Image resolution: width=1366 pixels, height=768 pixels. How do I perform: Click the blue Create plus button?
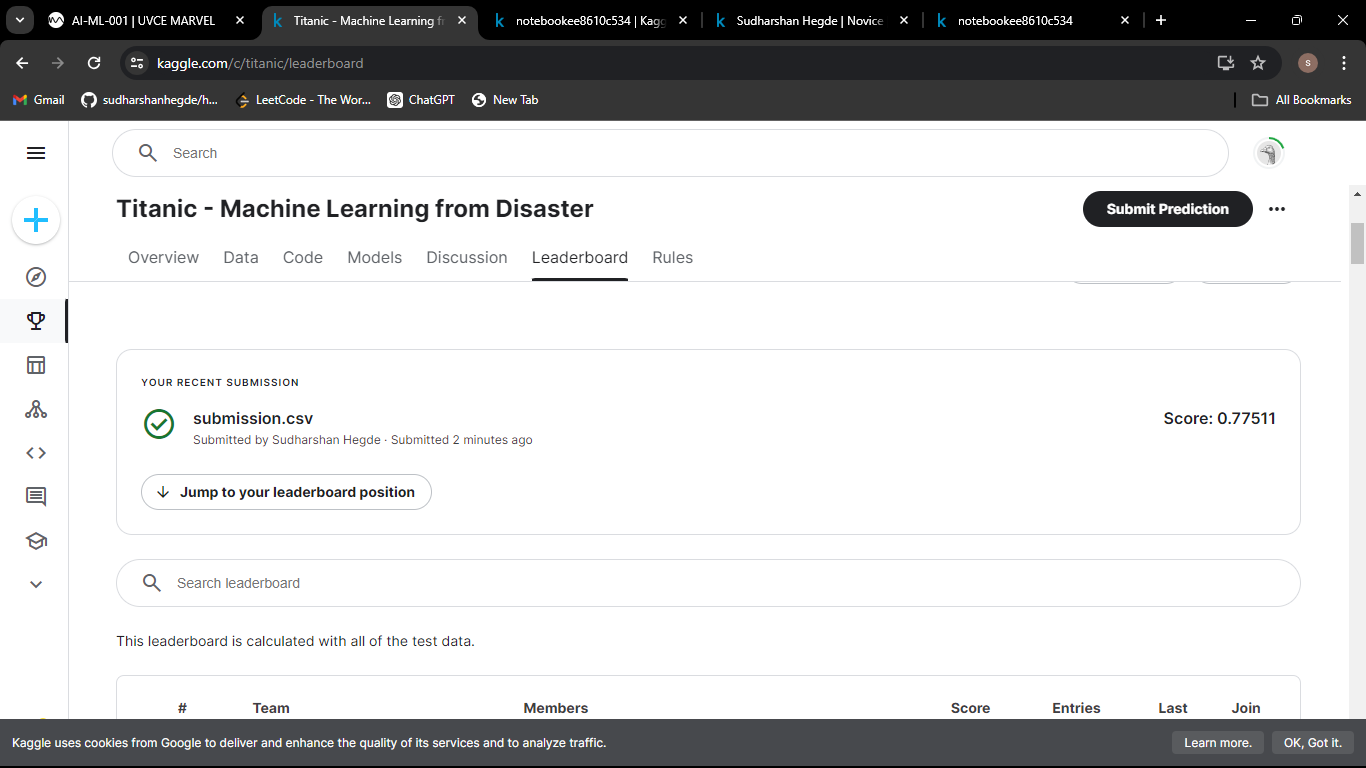pyautogui.click(x=36, y=220)
